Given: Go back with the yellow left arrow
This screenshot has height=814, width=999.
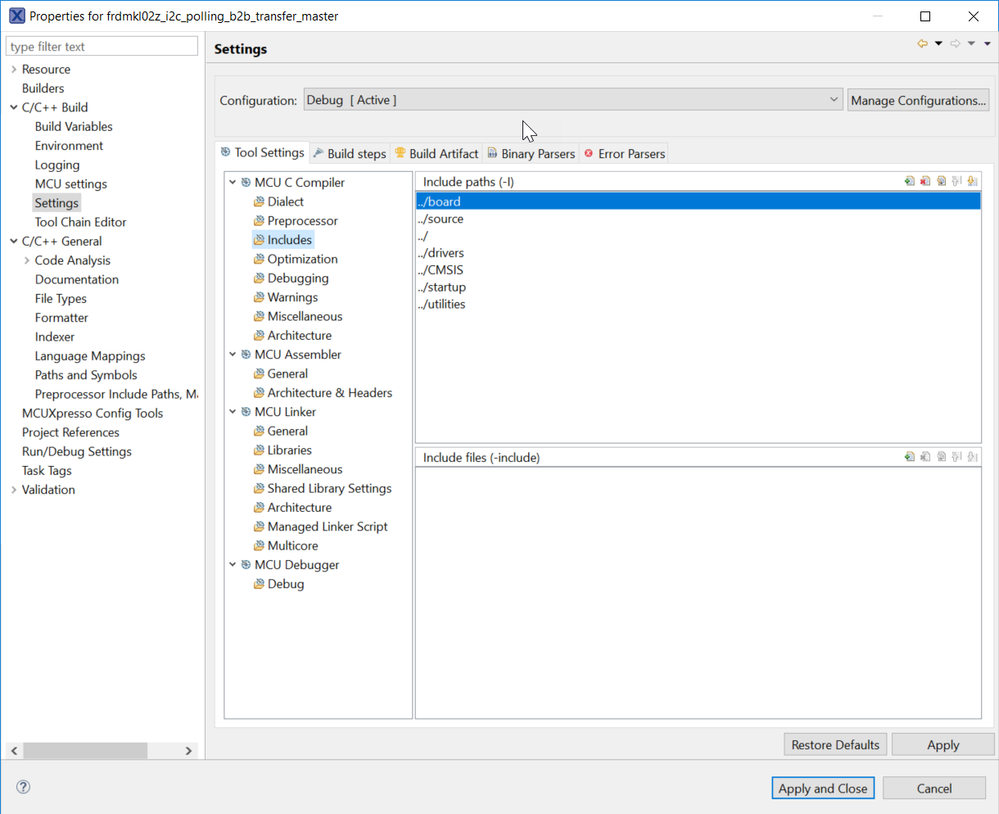Looking at the screenshot, I should 922,43.
